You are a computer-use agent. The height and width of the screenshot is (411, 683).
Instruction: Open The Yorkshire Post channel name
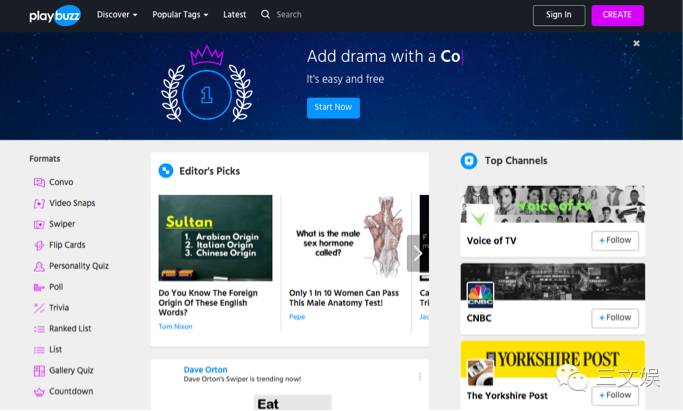point(507,396)
